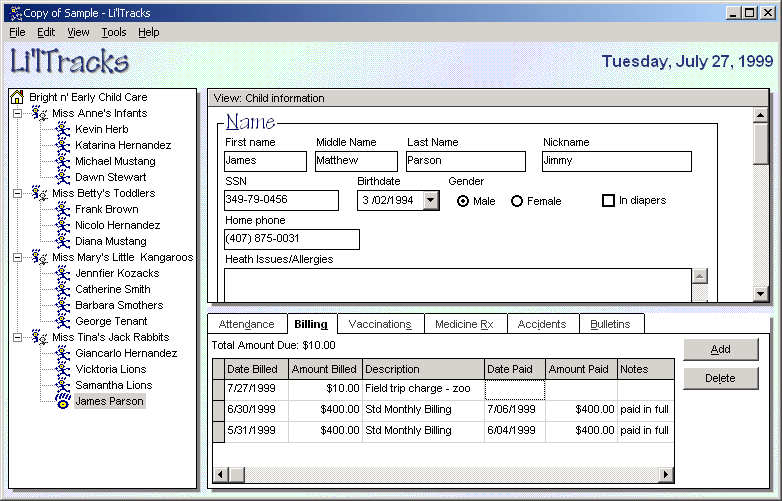The height and width of the screenshot is (501, 782).
Task: Open the View menu
Action: (78, 32)
